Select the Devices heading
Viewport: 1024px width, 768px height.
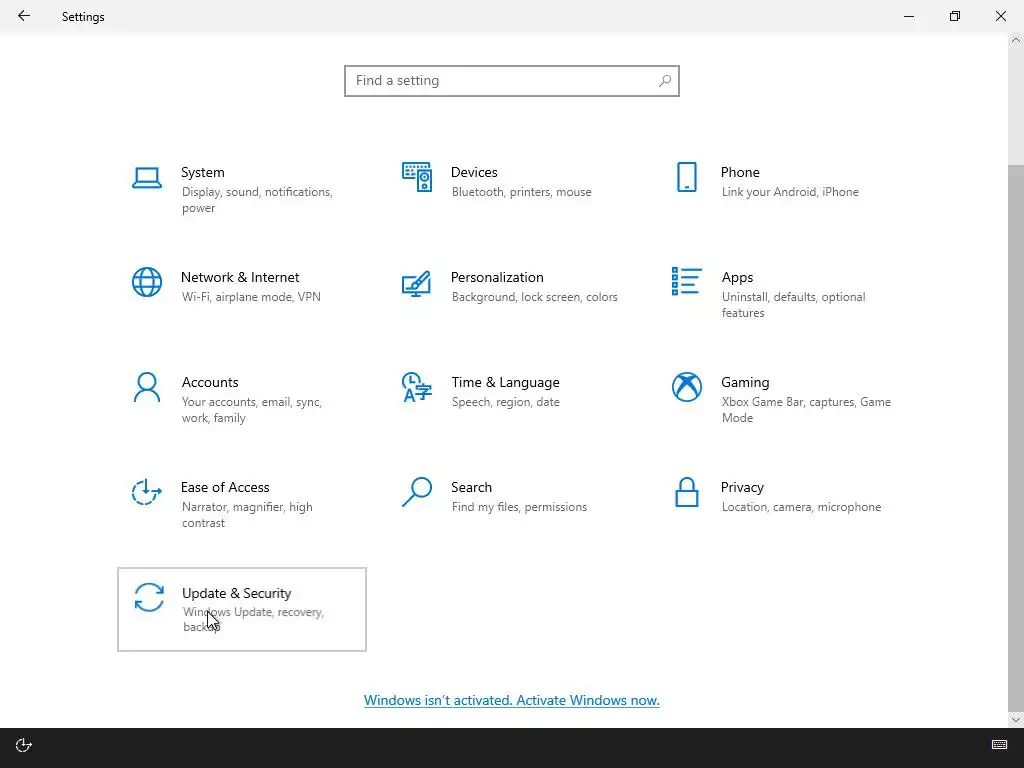tap(474, 172)
